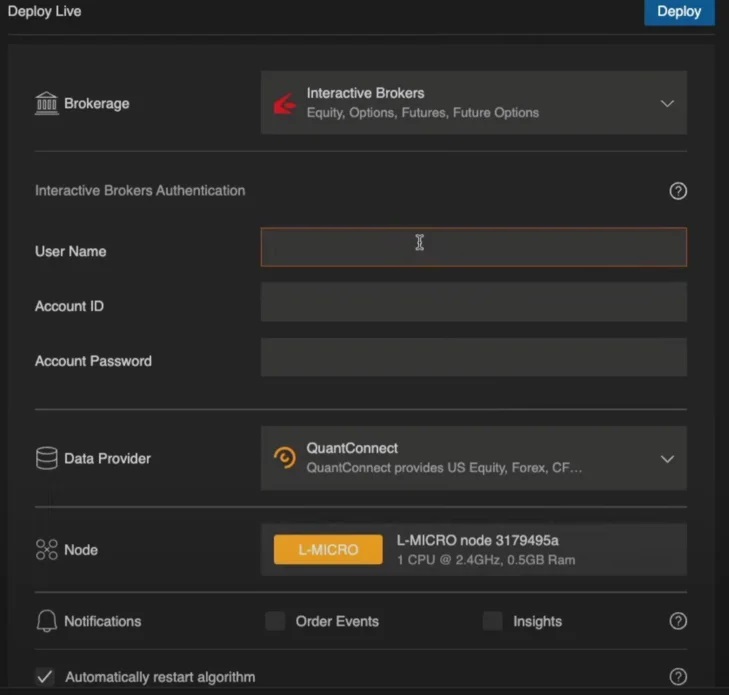Uncheck Automatically restart algorithm checkbox

pyautogui.click(x=45, y=676)
